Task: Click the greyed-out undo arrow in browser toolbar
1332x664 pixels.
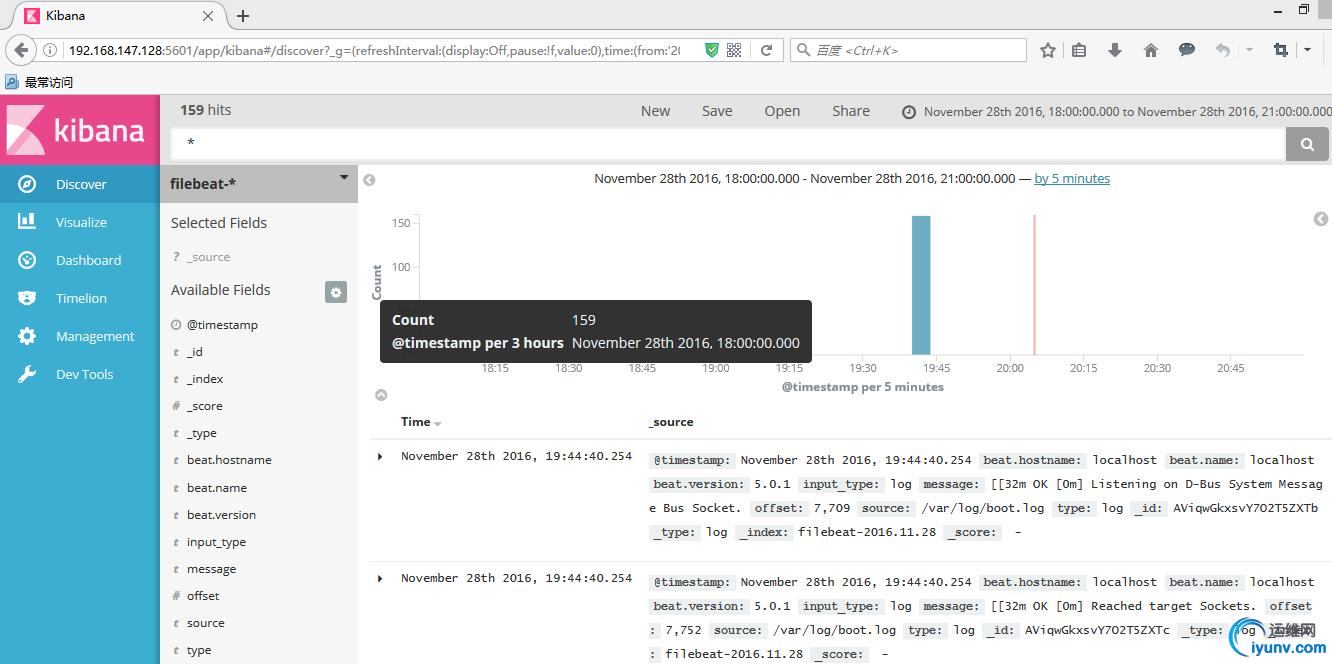Action: [1222, 50]
